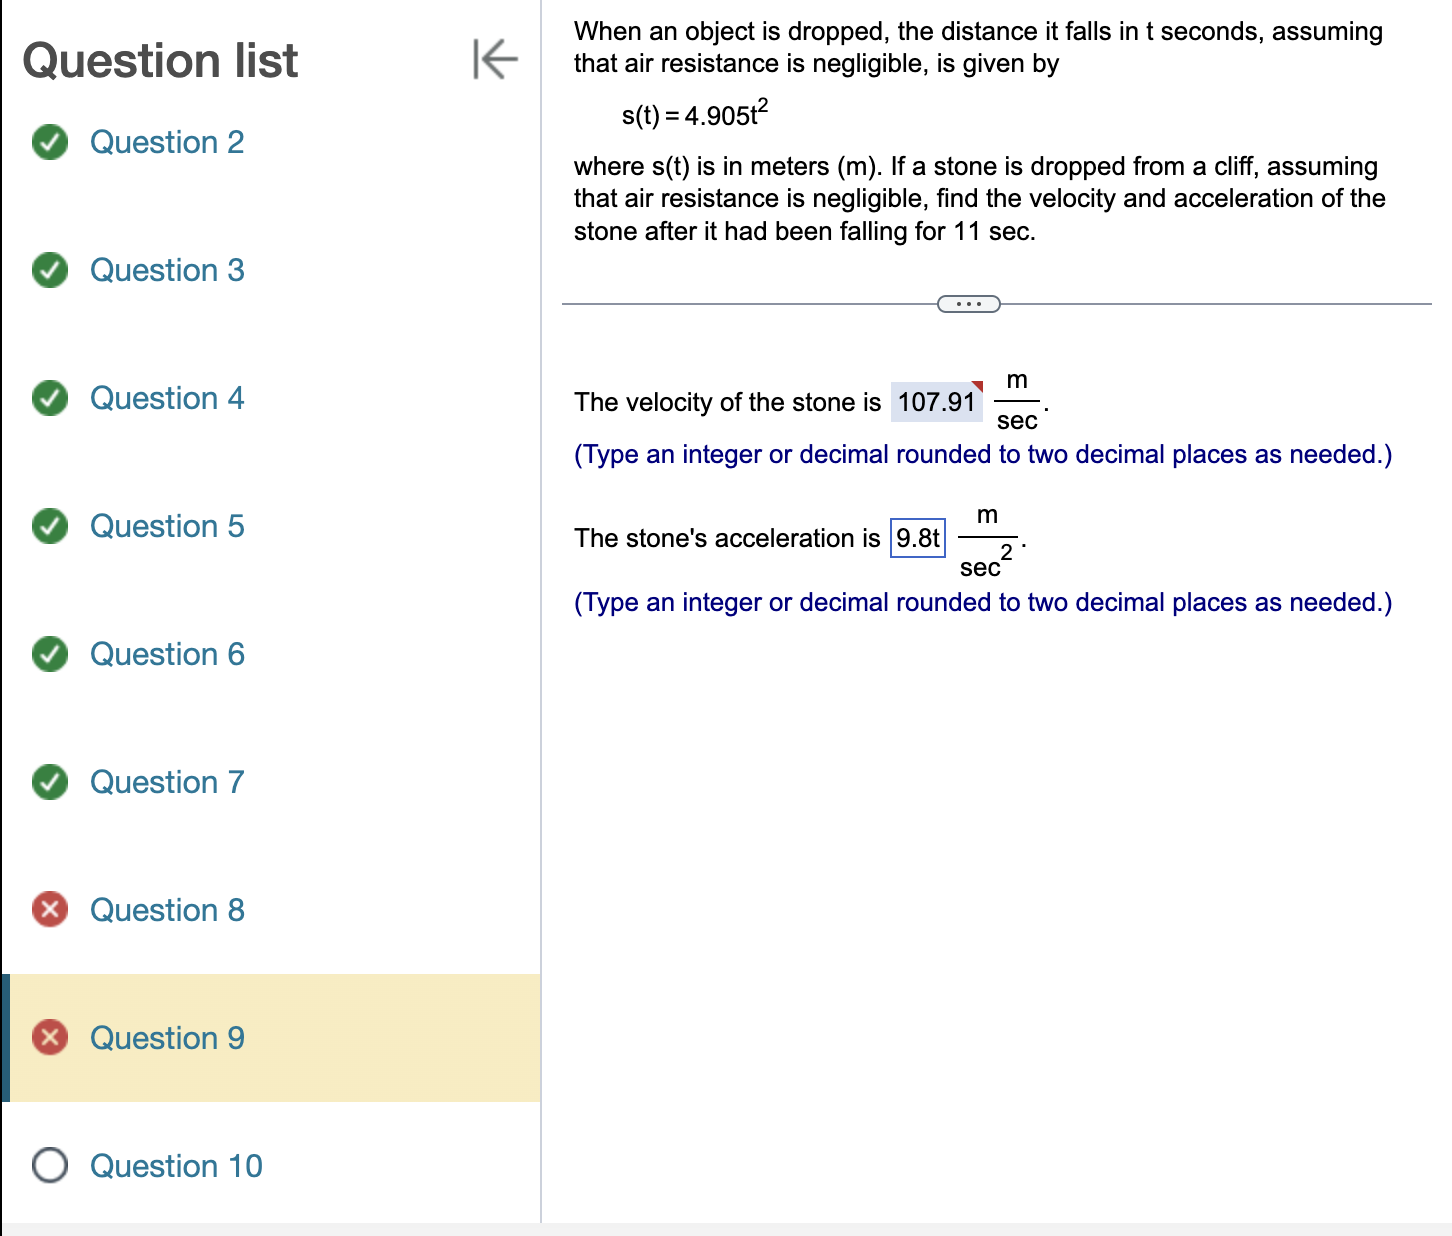Screen dimensions: 1452x1236
Task: Select the highlighted Question 9 entry
Action: click(x=166, y=1038)
